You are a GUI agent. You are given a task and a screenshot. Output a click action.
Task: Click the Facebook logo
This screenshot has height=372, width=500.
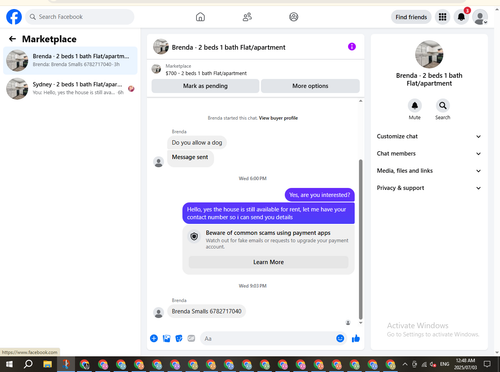[x=14, y=17]
